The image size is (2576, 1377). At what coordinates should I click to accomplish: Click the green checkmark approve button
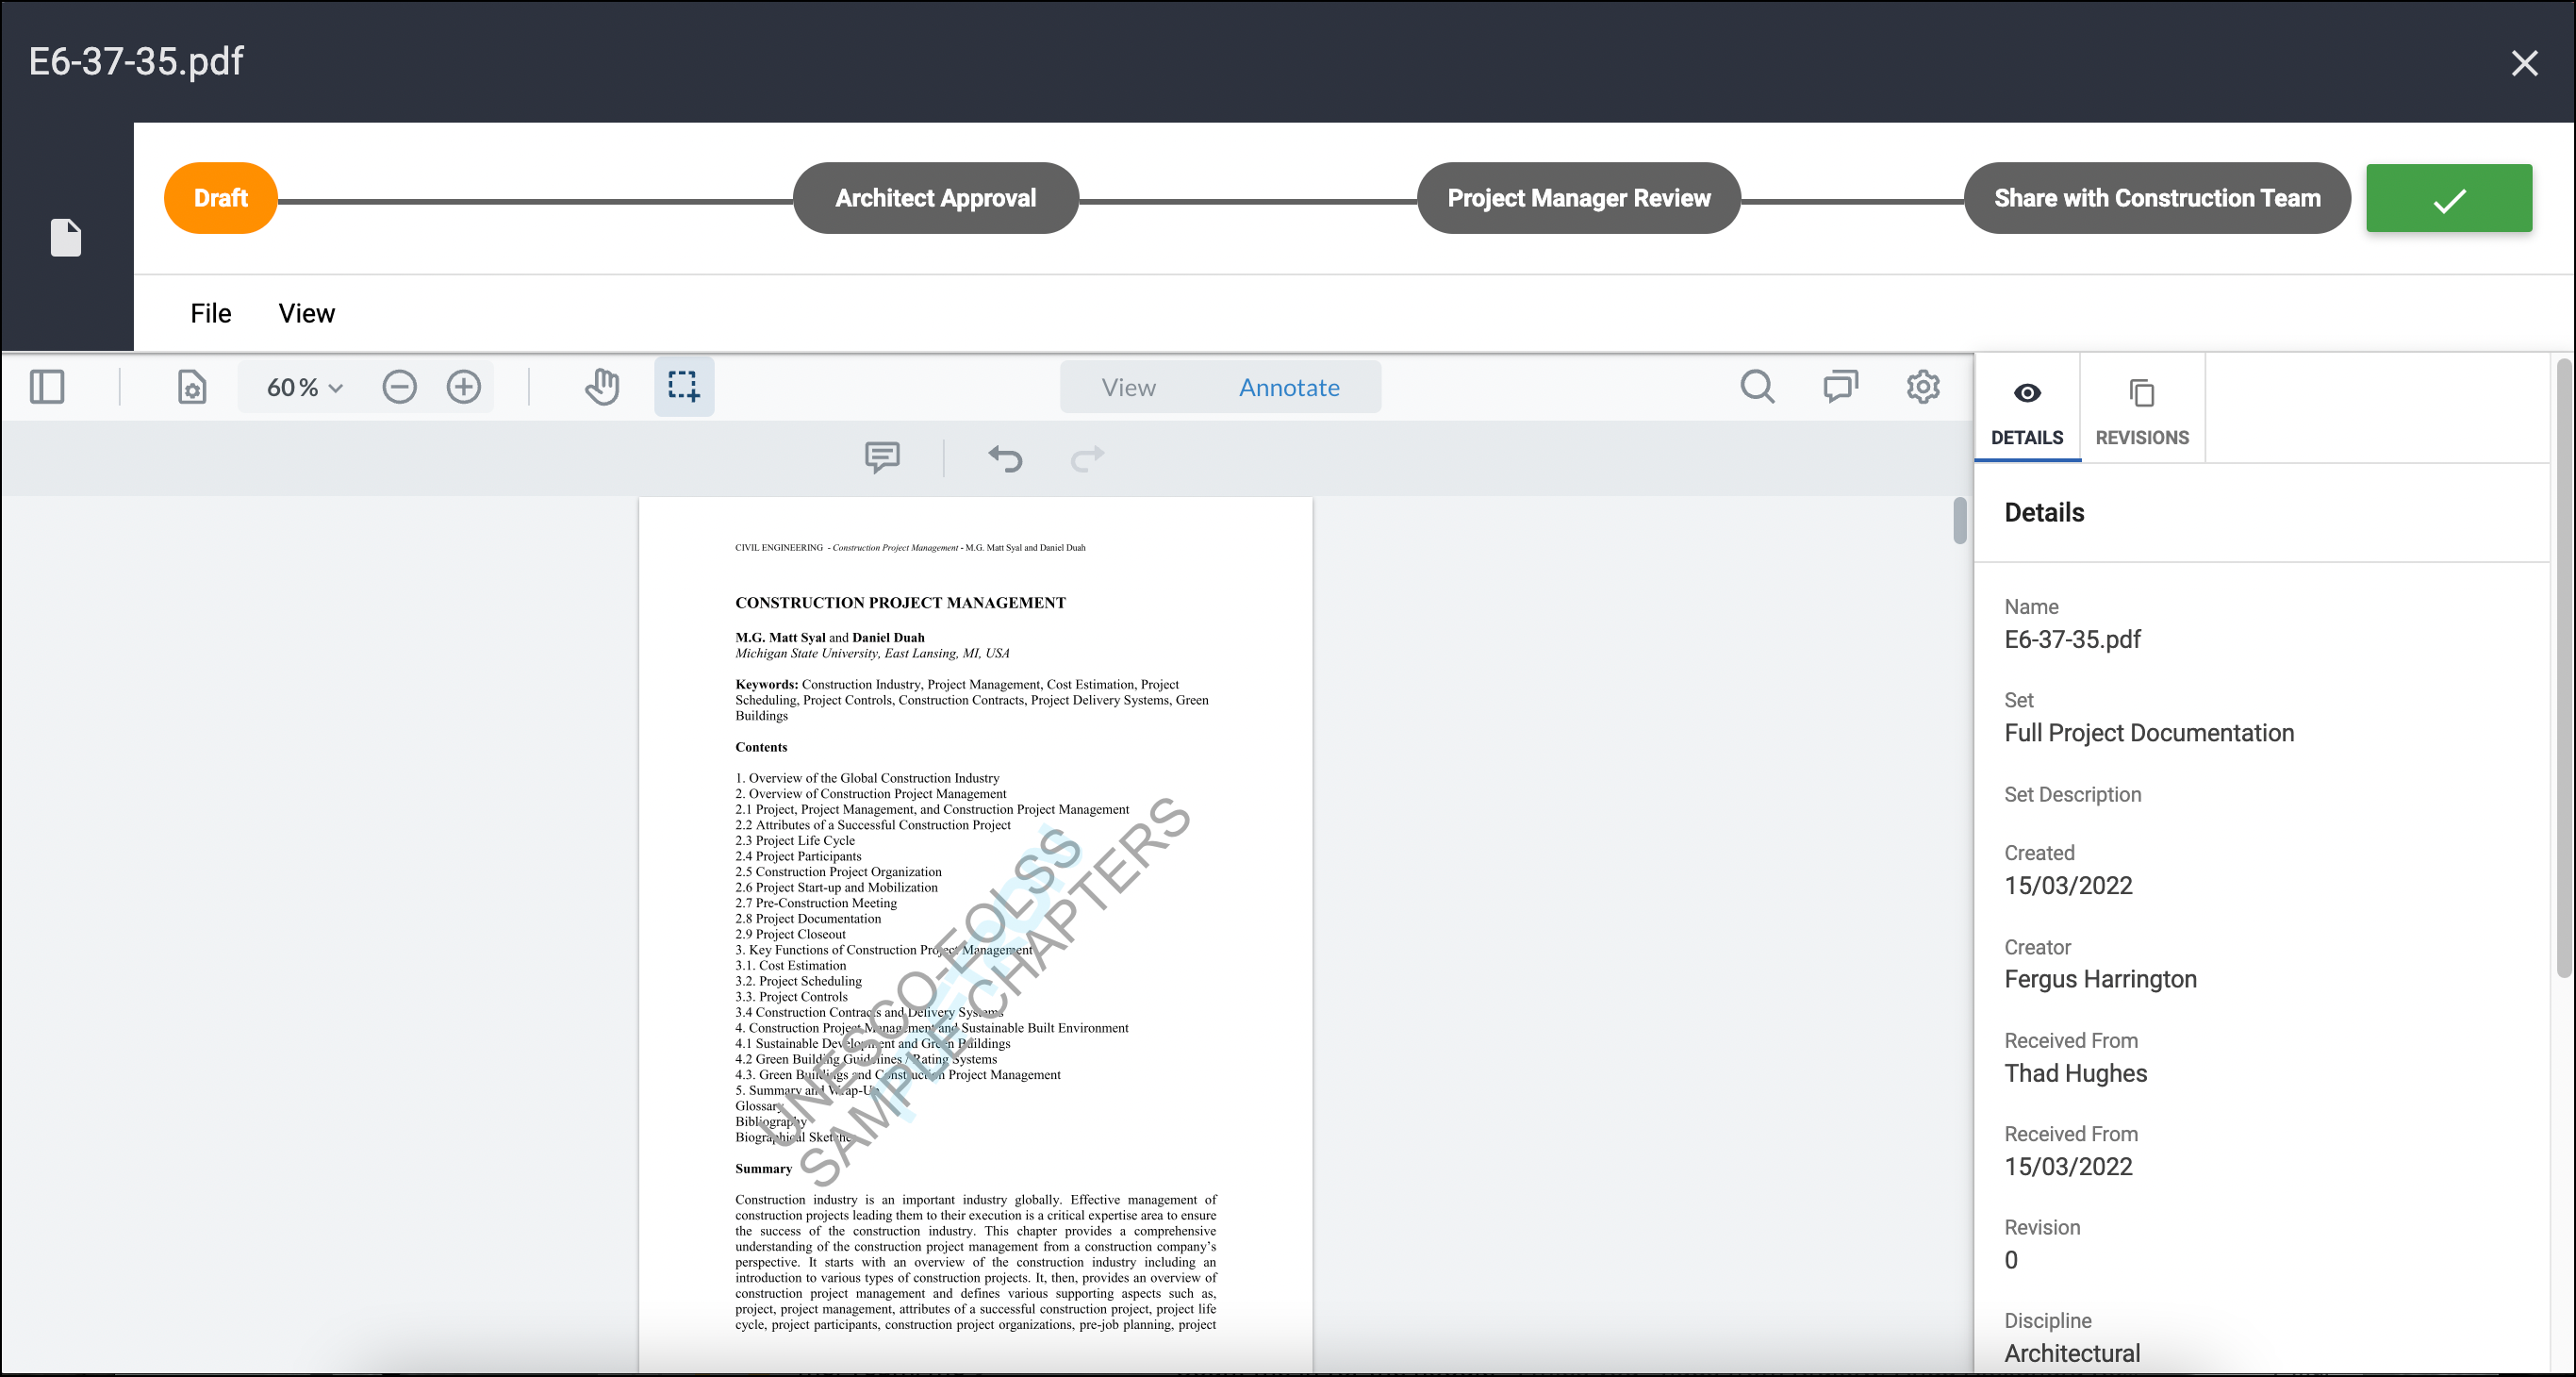[x=2449, y=198]
